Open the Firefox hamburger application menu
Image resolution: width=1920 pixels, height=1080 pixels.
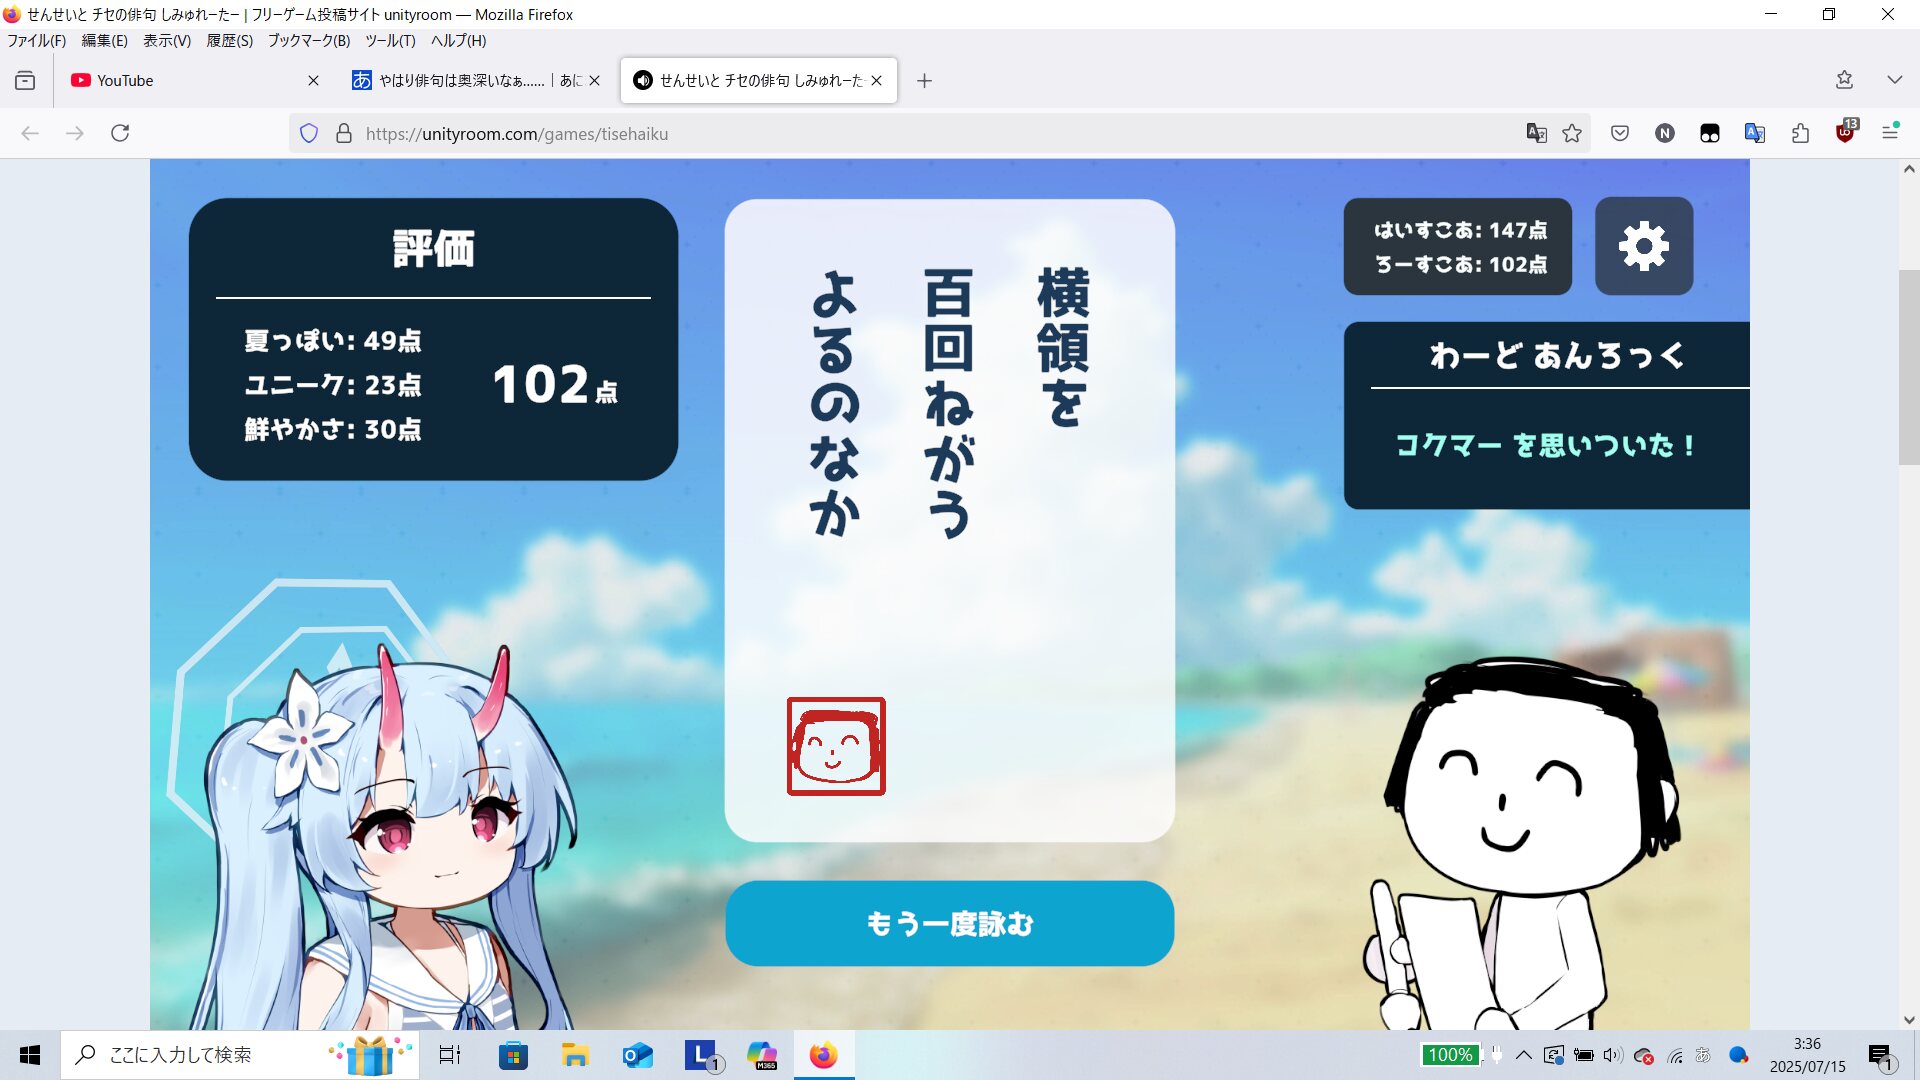1890,133
